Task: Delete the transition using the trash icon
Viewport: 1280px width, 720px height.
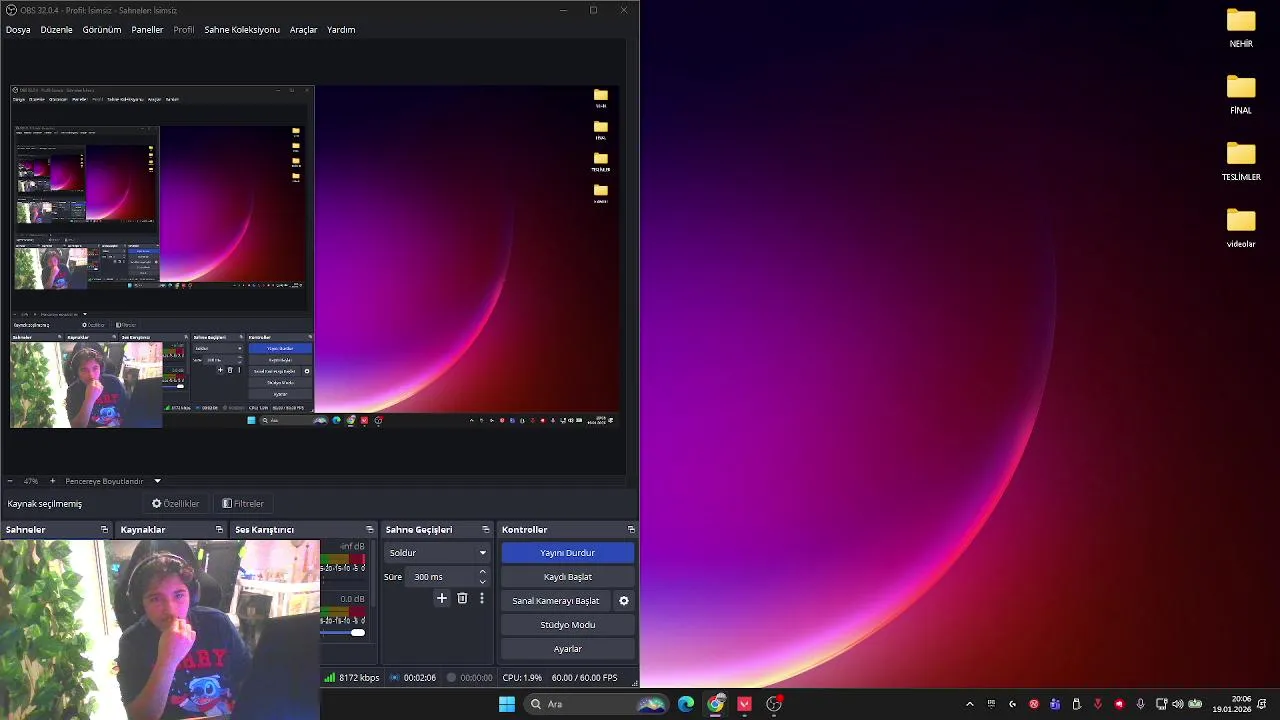Action: point(462,598)
